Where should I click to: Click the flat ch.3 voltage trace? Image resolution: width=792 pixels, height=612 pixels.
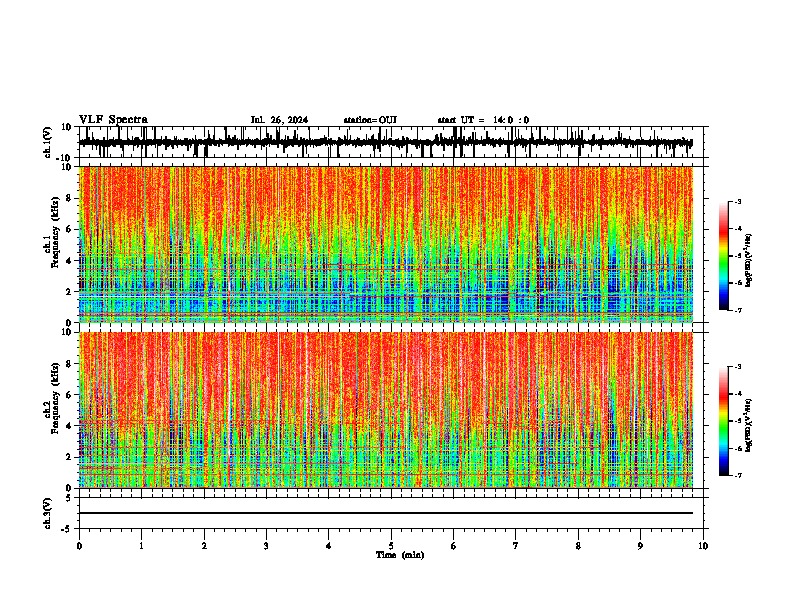pyautogui.click(x=386, y=513)
